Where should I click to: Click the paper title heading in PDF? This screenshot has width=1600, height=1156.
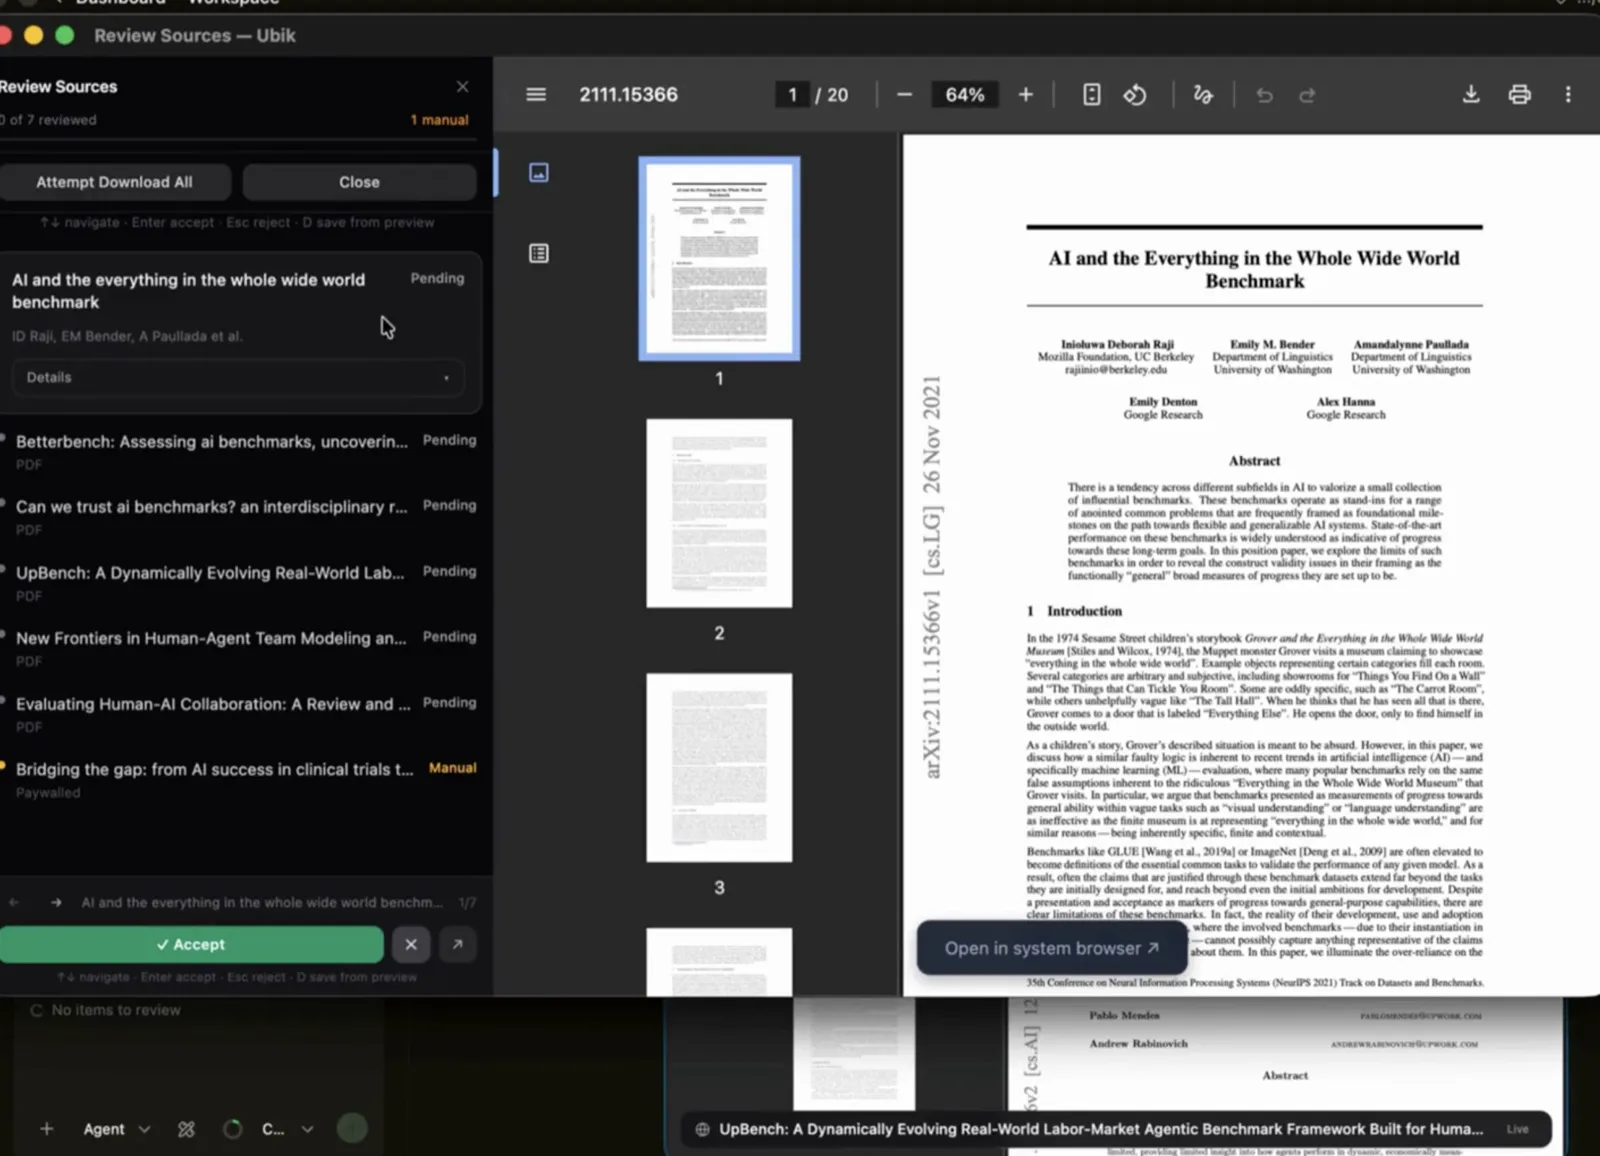(x=1254, y=269)
